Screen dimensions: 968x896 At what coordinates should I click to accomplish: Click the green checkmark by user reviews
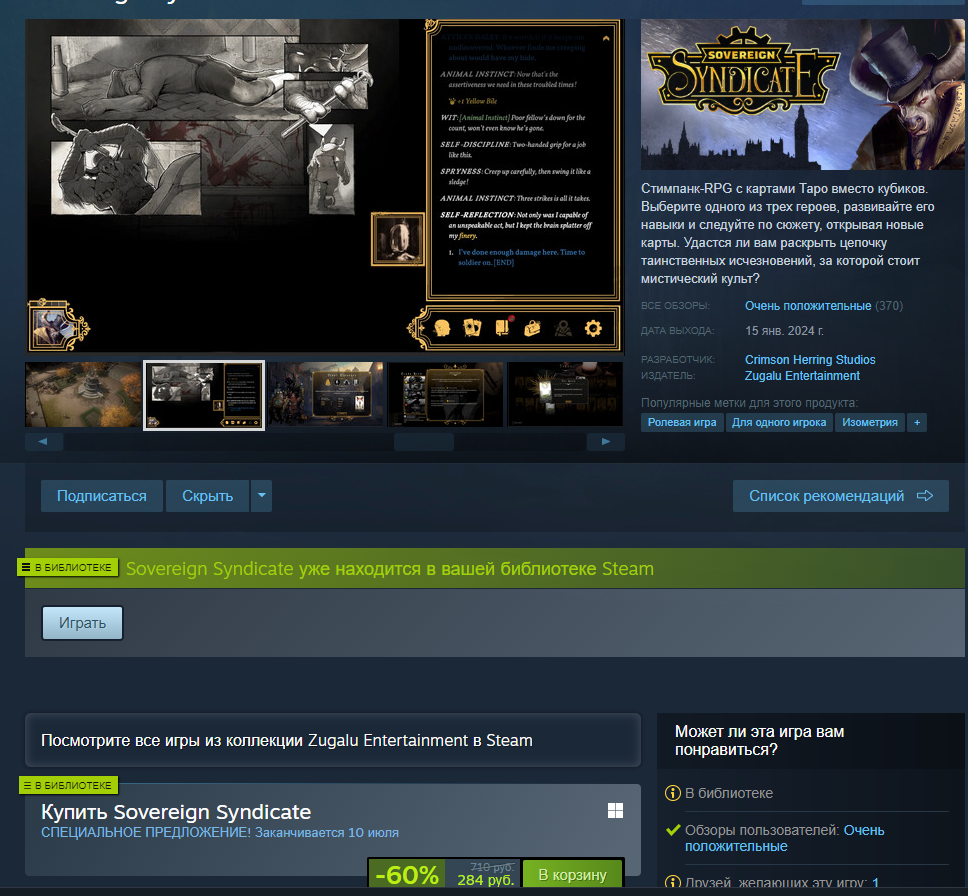click(x=673, y=830)
